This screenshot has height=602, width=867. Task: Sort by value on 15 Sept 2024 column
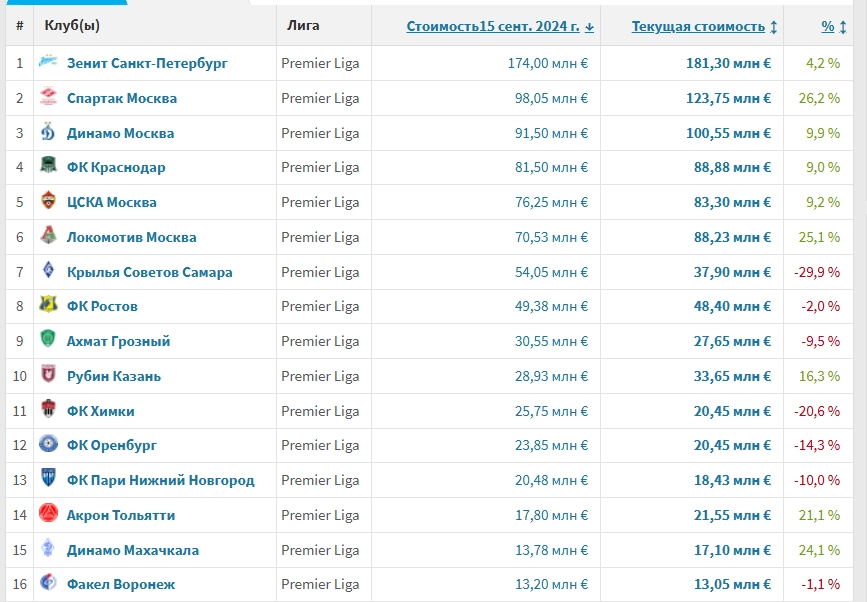(x=500, y=26)
